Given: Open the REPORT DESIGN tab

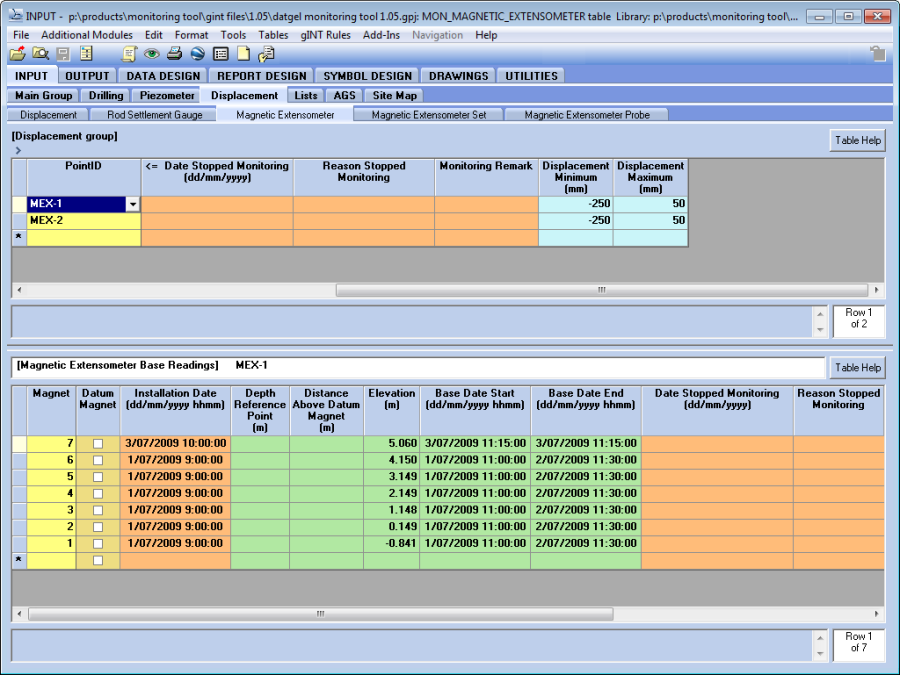Looking at the screenshot, I should coord(262,76).
